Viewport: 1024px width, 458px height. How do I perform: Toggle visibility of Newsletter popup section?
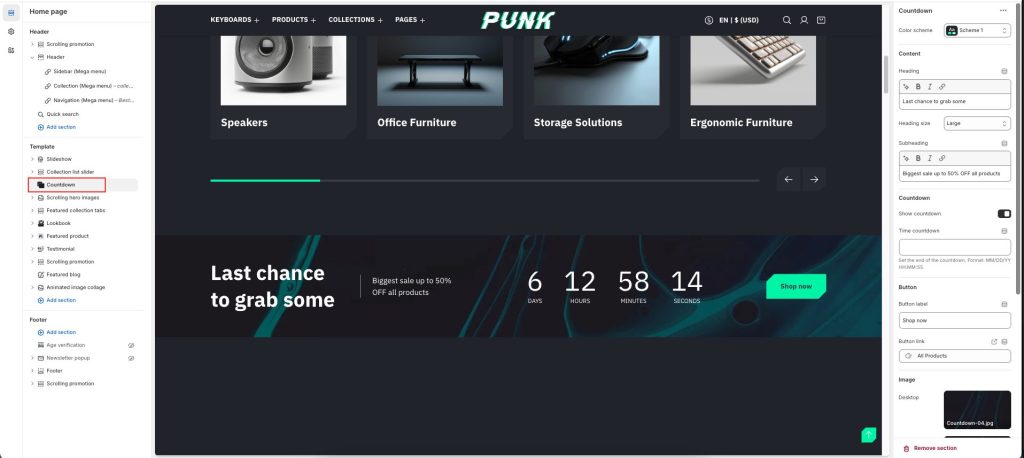(131, 358)
